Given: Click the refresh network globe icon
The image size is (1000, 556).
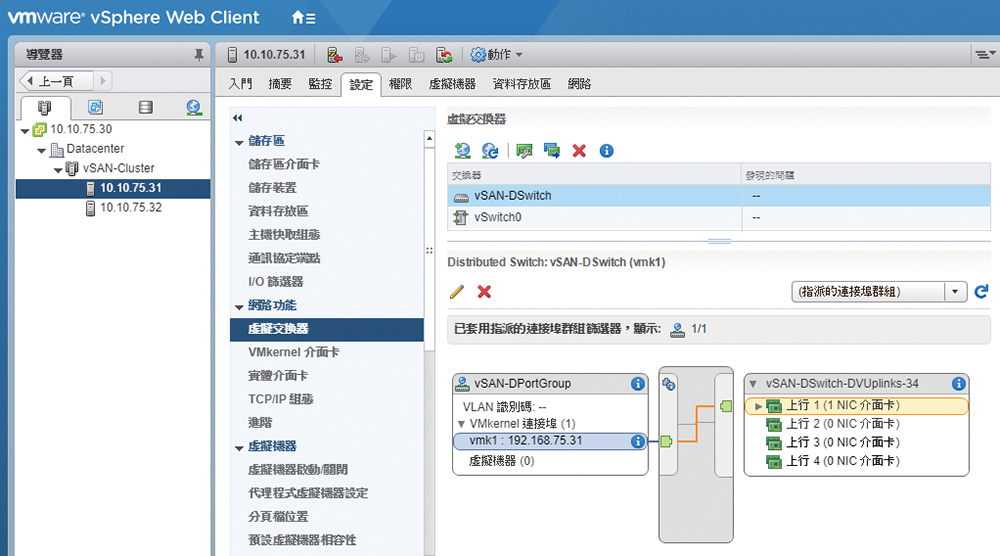Looking at the screenshot, I should pos(490,151).
